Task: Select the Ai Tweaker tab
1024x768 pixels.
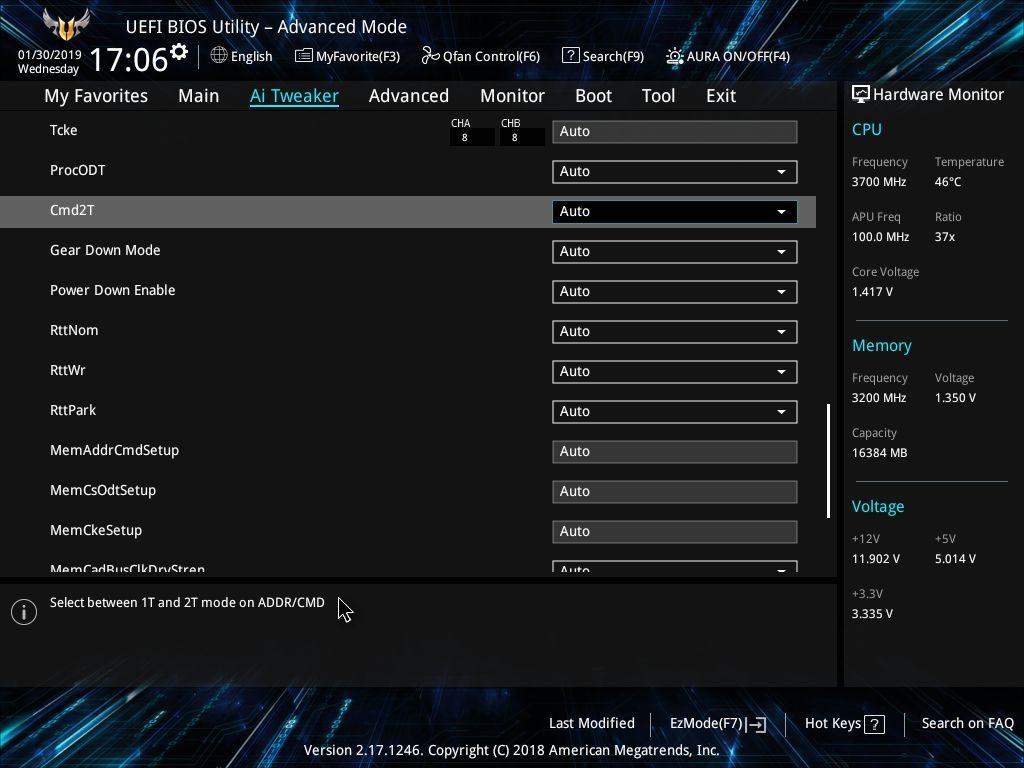Action: (294, 96)
